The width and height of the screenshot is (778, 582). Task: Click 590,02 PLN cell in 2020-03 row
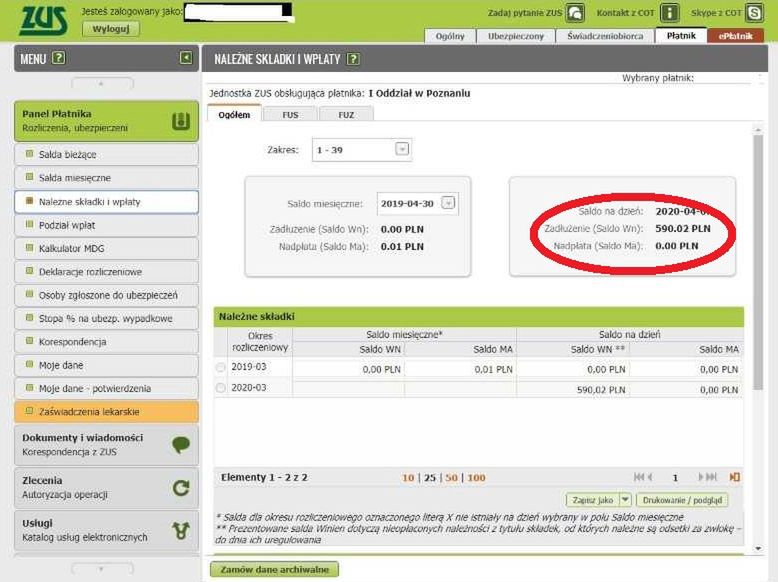[573, 389]
